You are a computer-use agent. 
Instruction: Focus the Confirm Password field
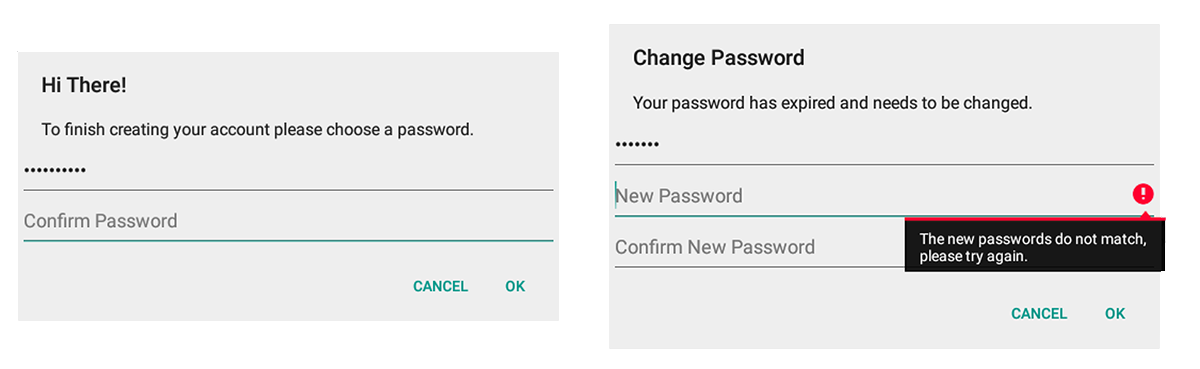point(288,221)
